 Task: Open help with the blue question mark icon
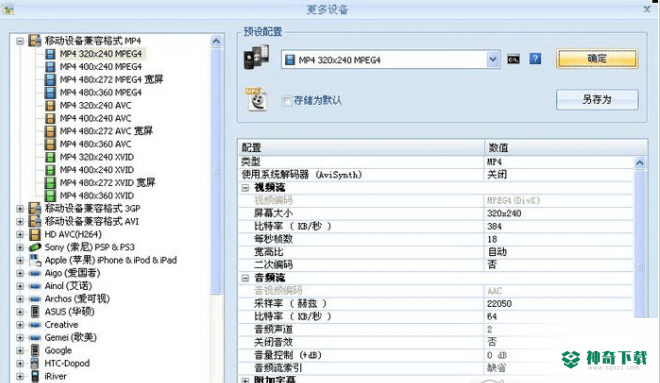click(x=535, y=59)
